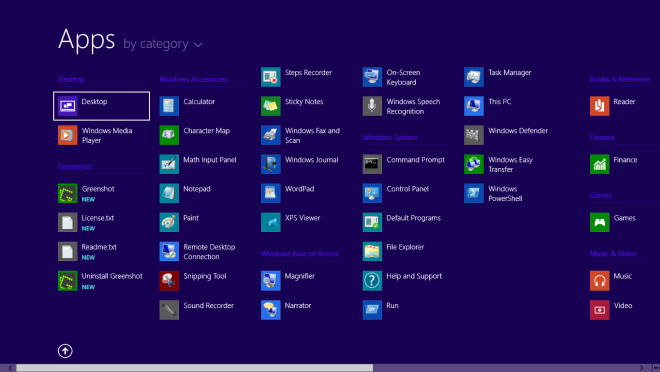
Task: Select Finance category header
Action: [602, 137]
